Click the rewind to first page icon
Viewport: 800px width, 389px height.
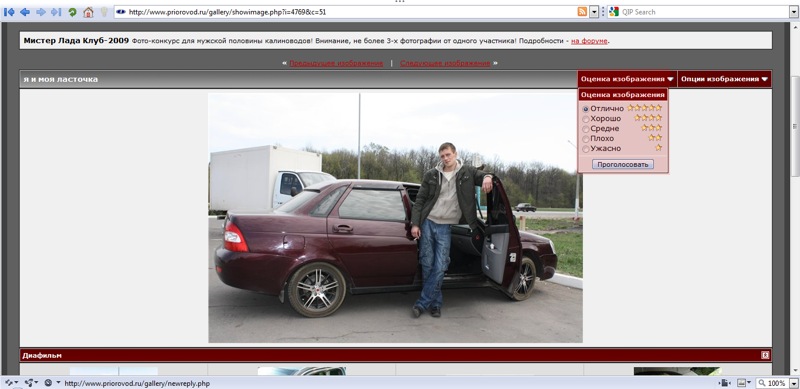(x=9, y=12)
